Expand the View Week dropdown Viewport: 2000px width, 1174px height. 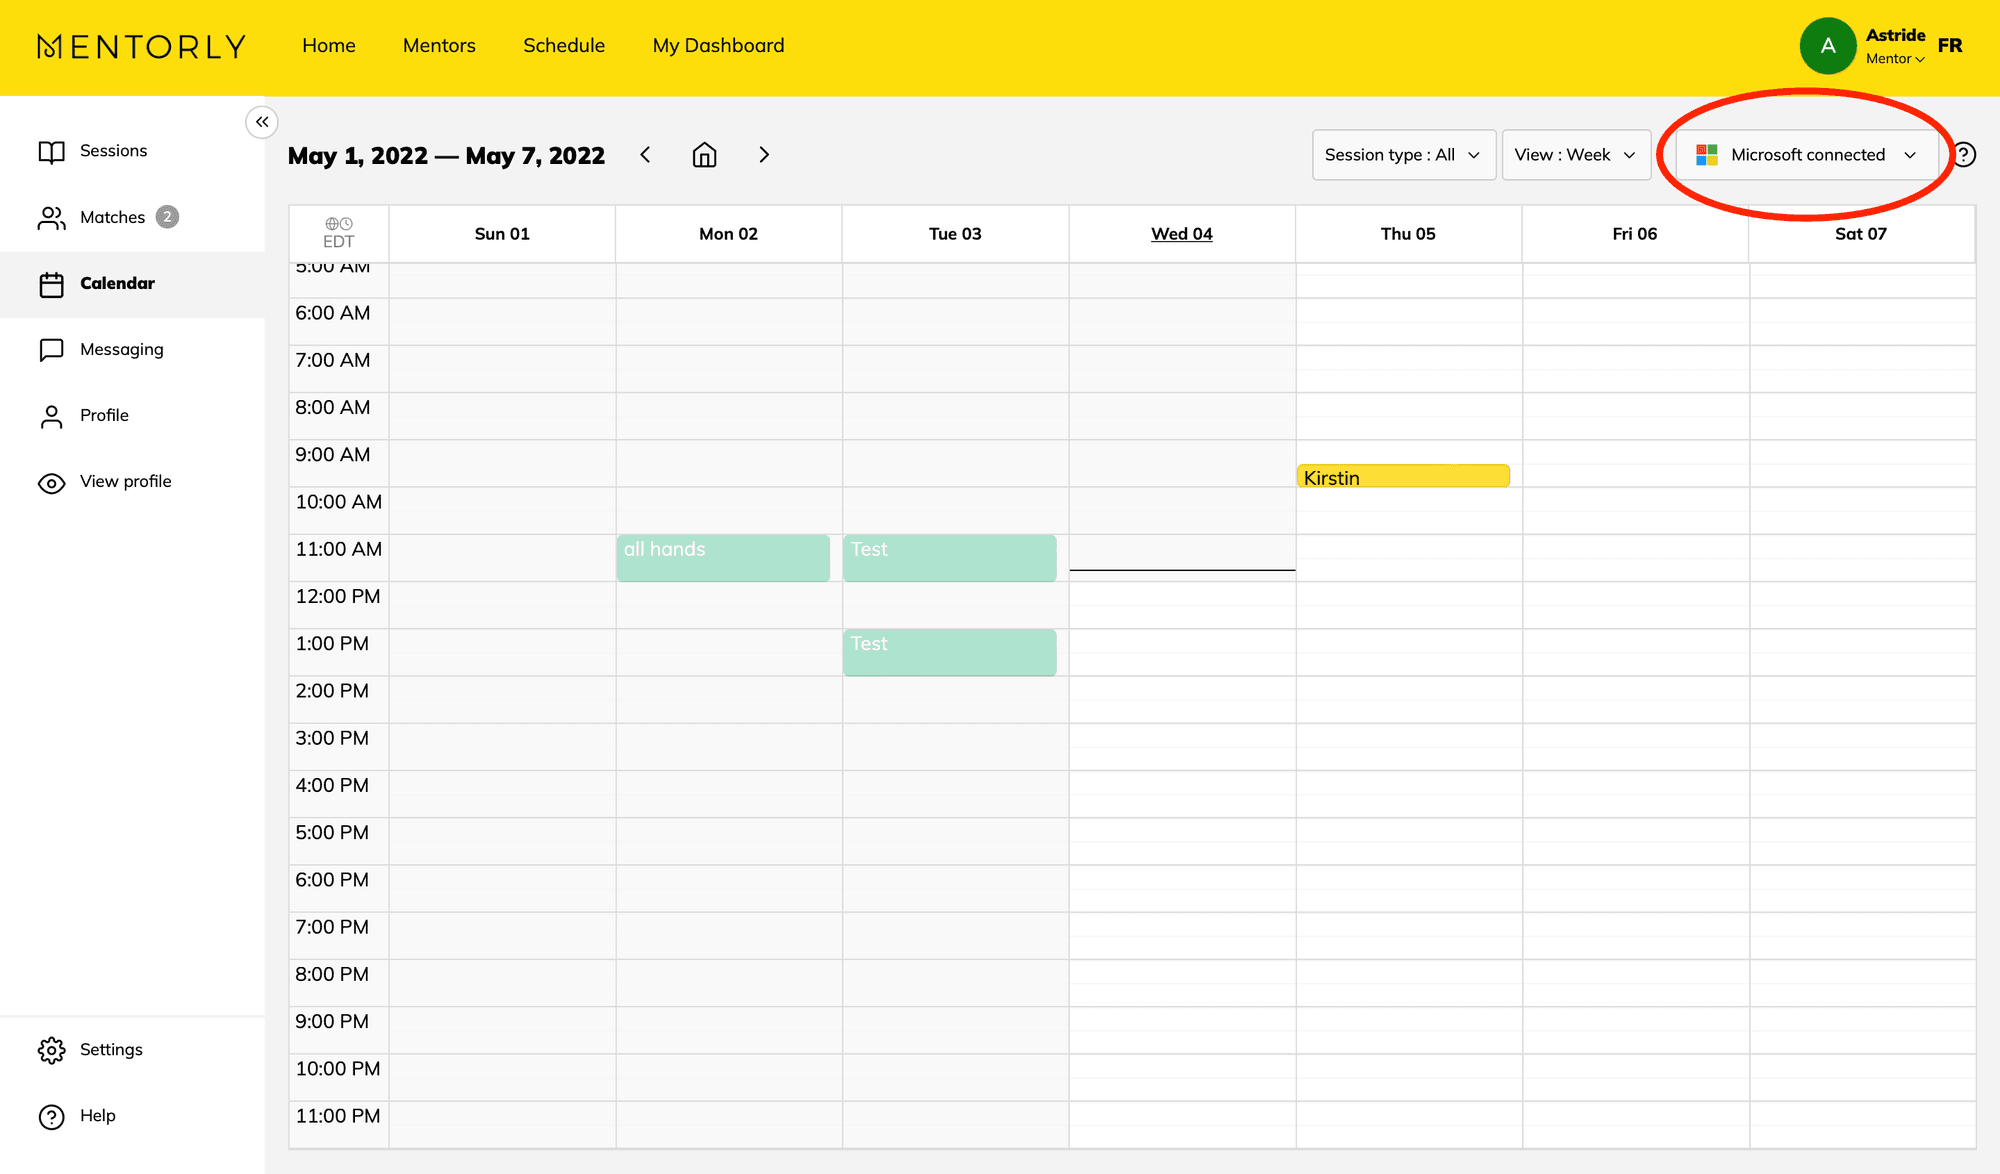tap(1575, 155)
